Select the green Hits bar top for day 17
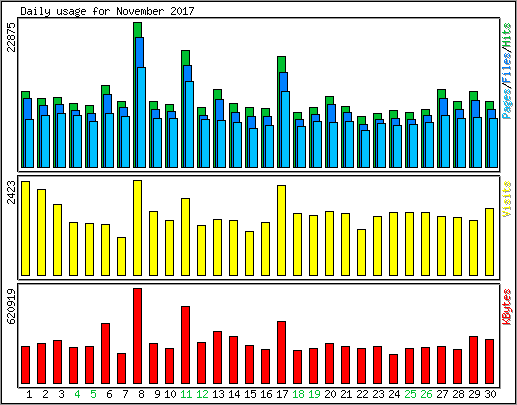 coord(281,65)
